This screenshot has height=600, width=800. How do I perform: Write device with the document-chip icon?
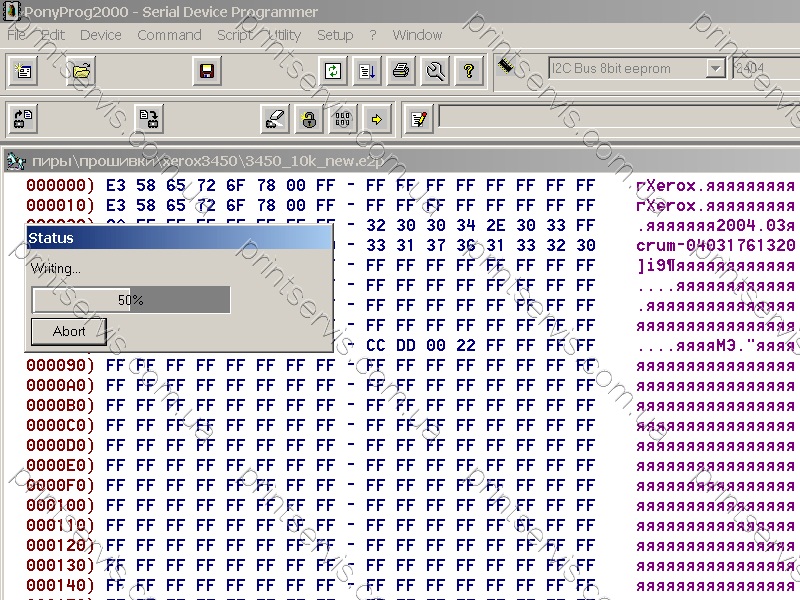[x=149, y=119]
